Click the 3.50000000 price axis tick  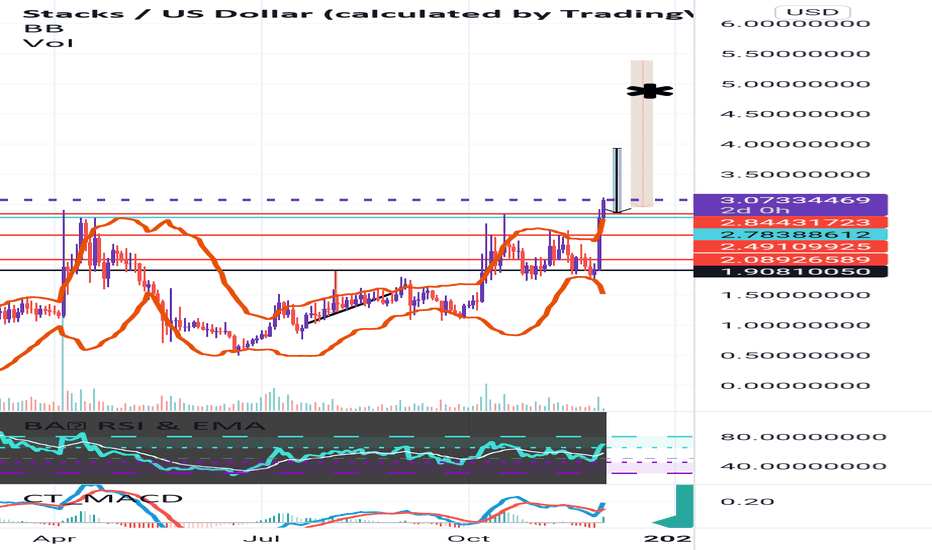coord(795,174)
